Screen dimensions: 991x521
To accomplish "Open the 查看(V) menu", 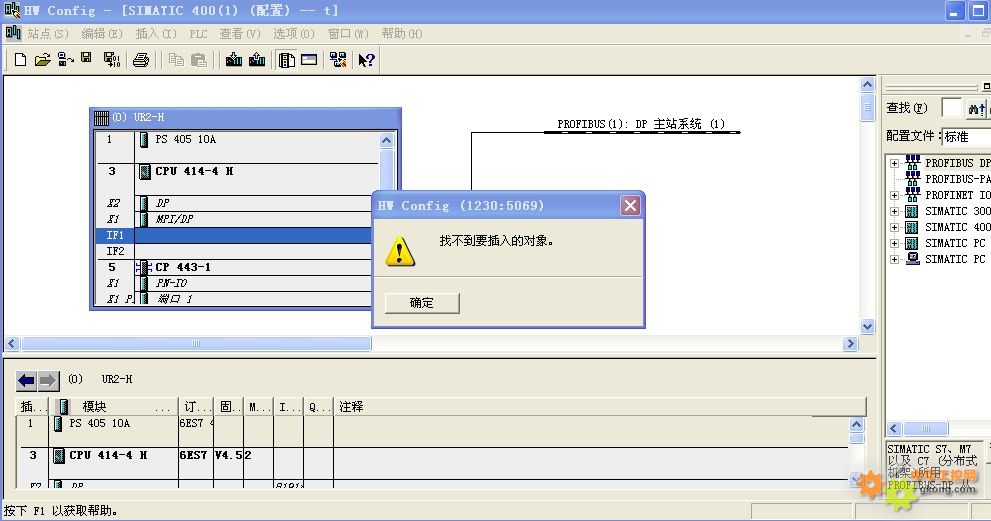I will pos(240,34).
